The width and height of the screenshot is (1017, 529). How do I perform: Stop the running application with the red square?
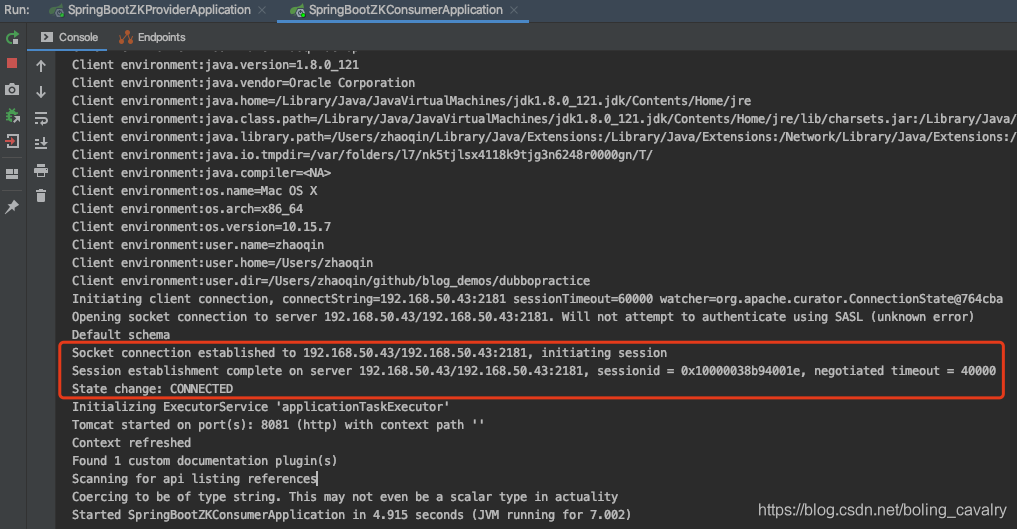12,64
